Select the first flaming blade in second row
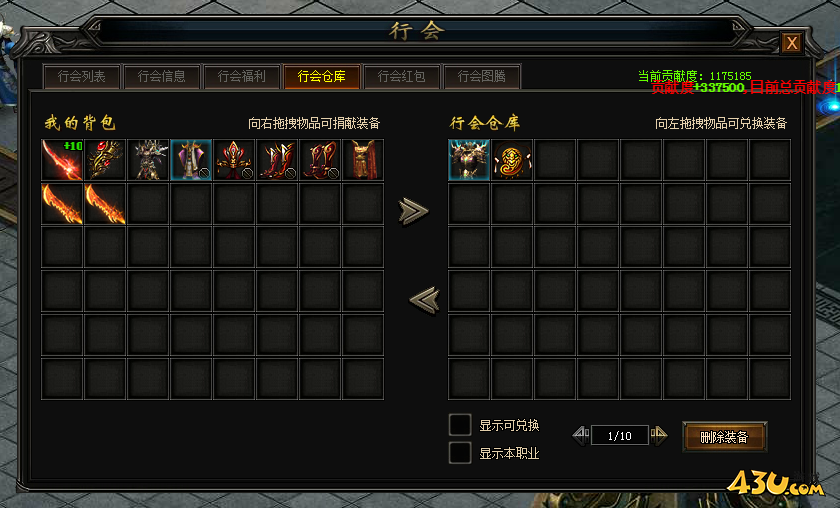This screenshot has height=508, width=840. (62, 204)
